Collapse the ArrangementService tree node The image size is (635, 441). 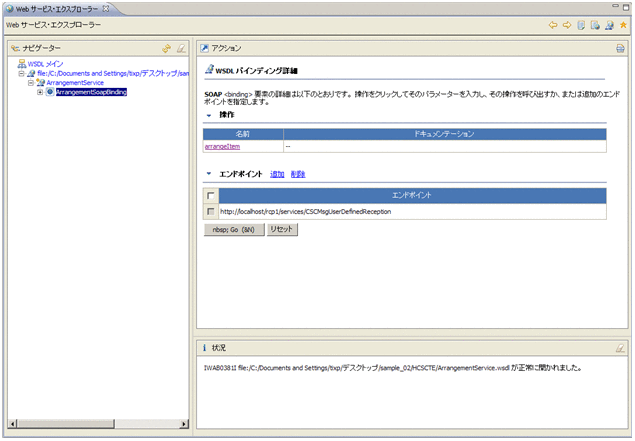tap(30, 83)
